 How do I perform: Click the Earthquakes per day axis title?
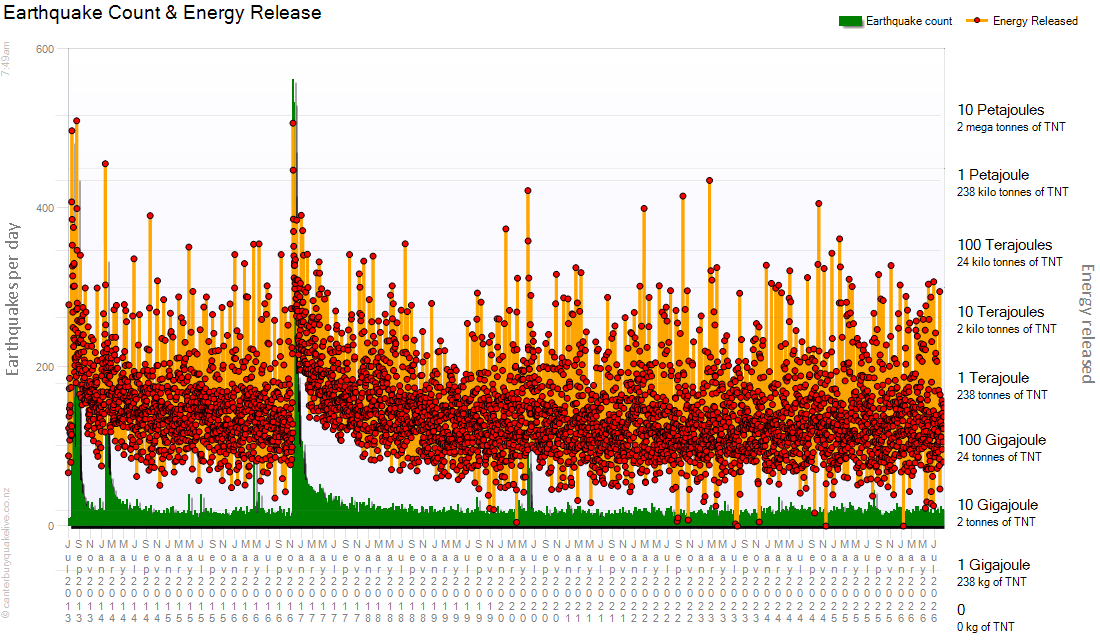(x=13, y=300)
